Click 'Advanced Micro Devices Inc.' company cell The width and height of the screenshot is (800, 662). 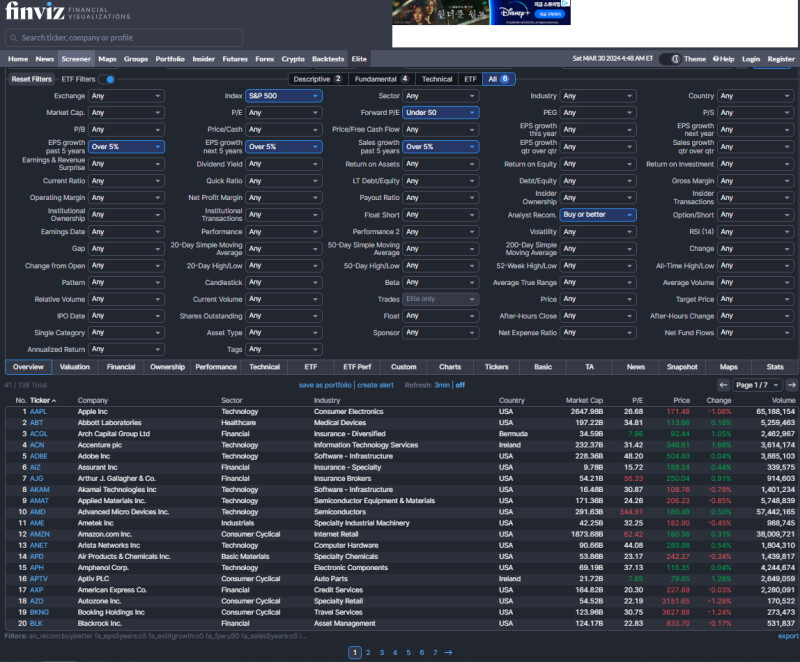tap(123, 512)
